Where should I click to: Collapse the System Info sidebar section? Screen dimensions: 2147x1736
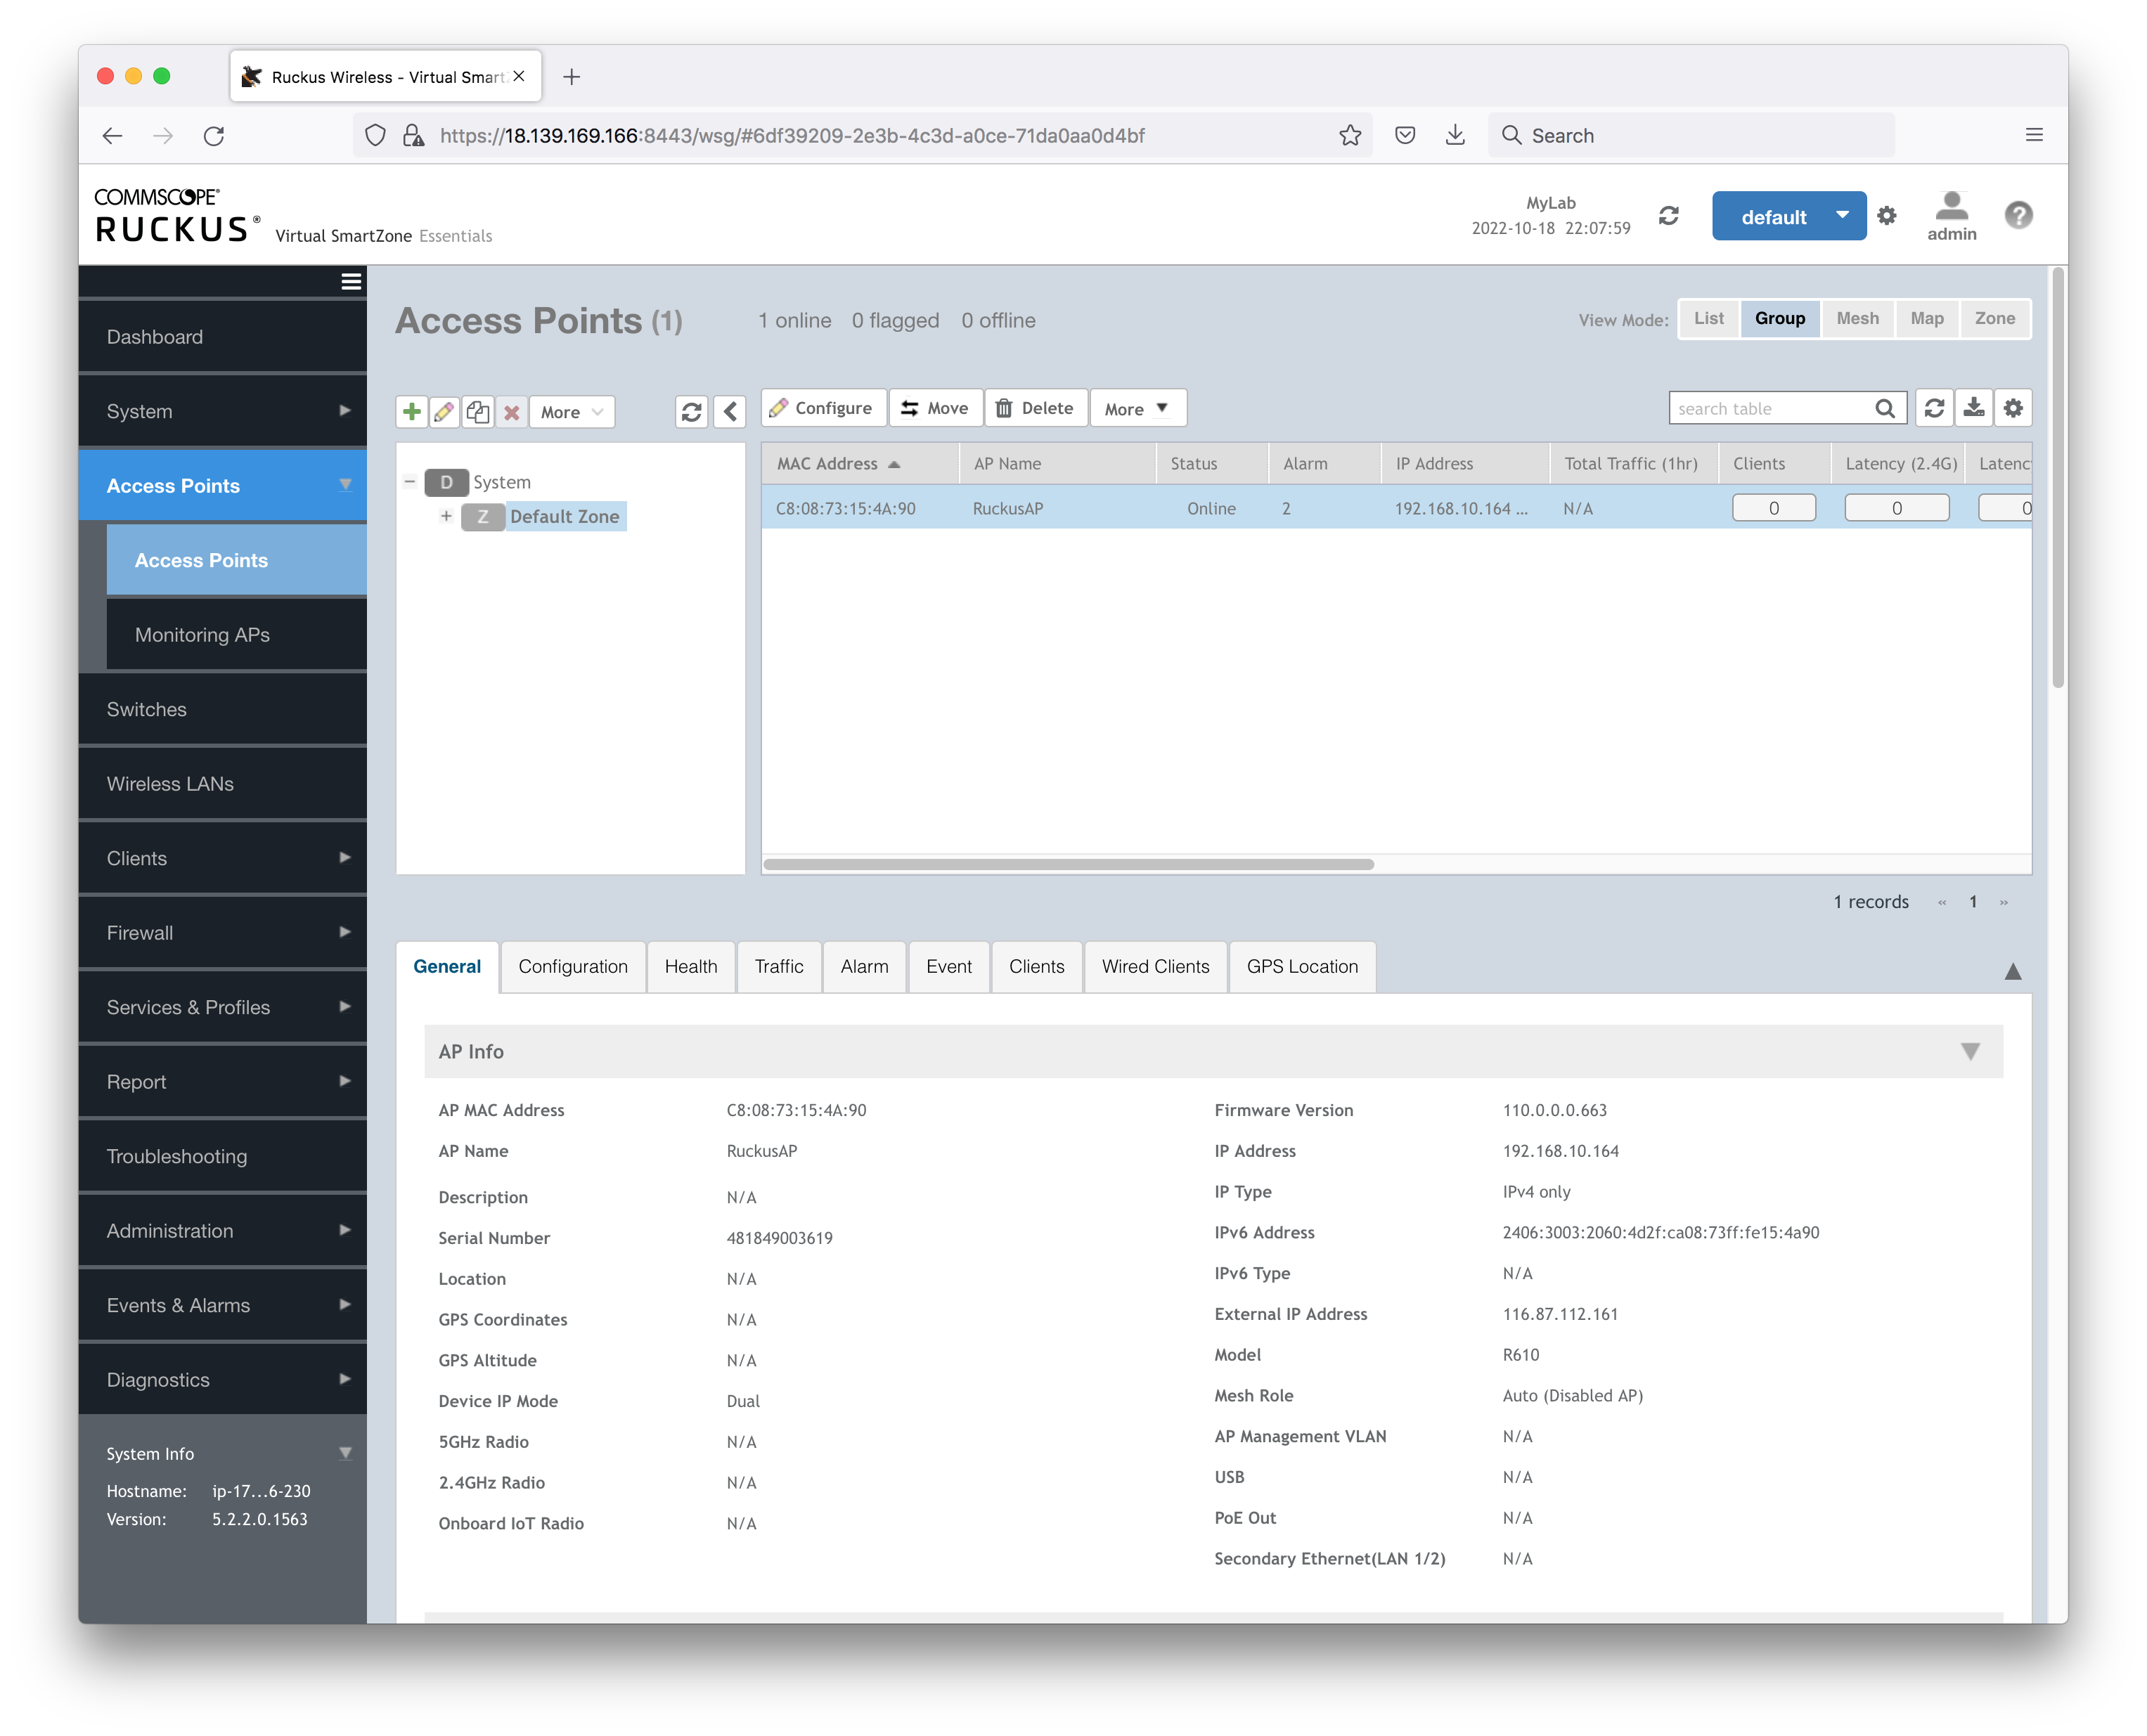point(345,1453)
